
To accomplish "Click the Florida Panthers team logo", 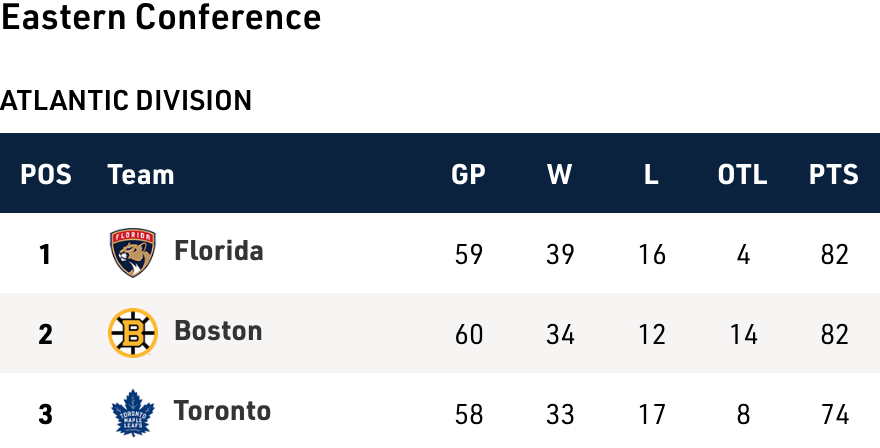I will click(x=133, y=252).
